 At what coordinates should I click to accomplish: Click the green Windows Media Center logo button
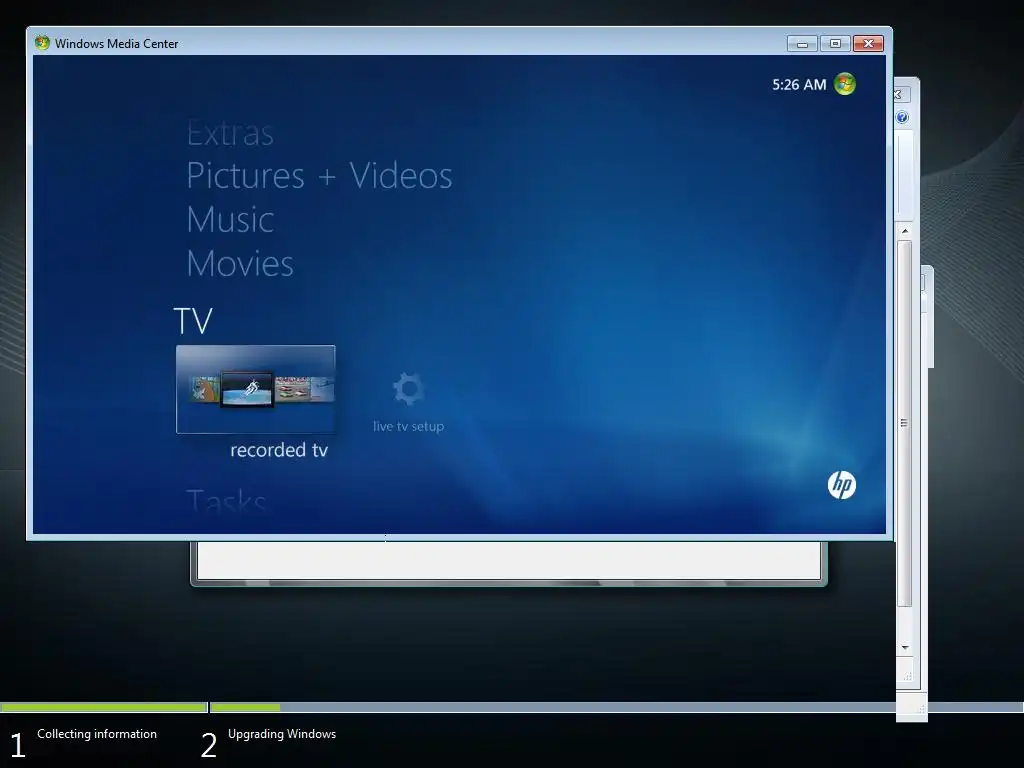(844, 84)
